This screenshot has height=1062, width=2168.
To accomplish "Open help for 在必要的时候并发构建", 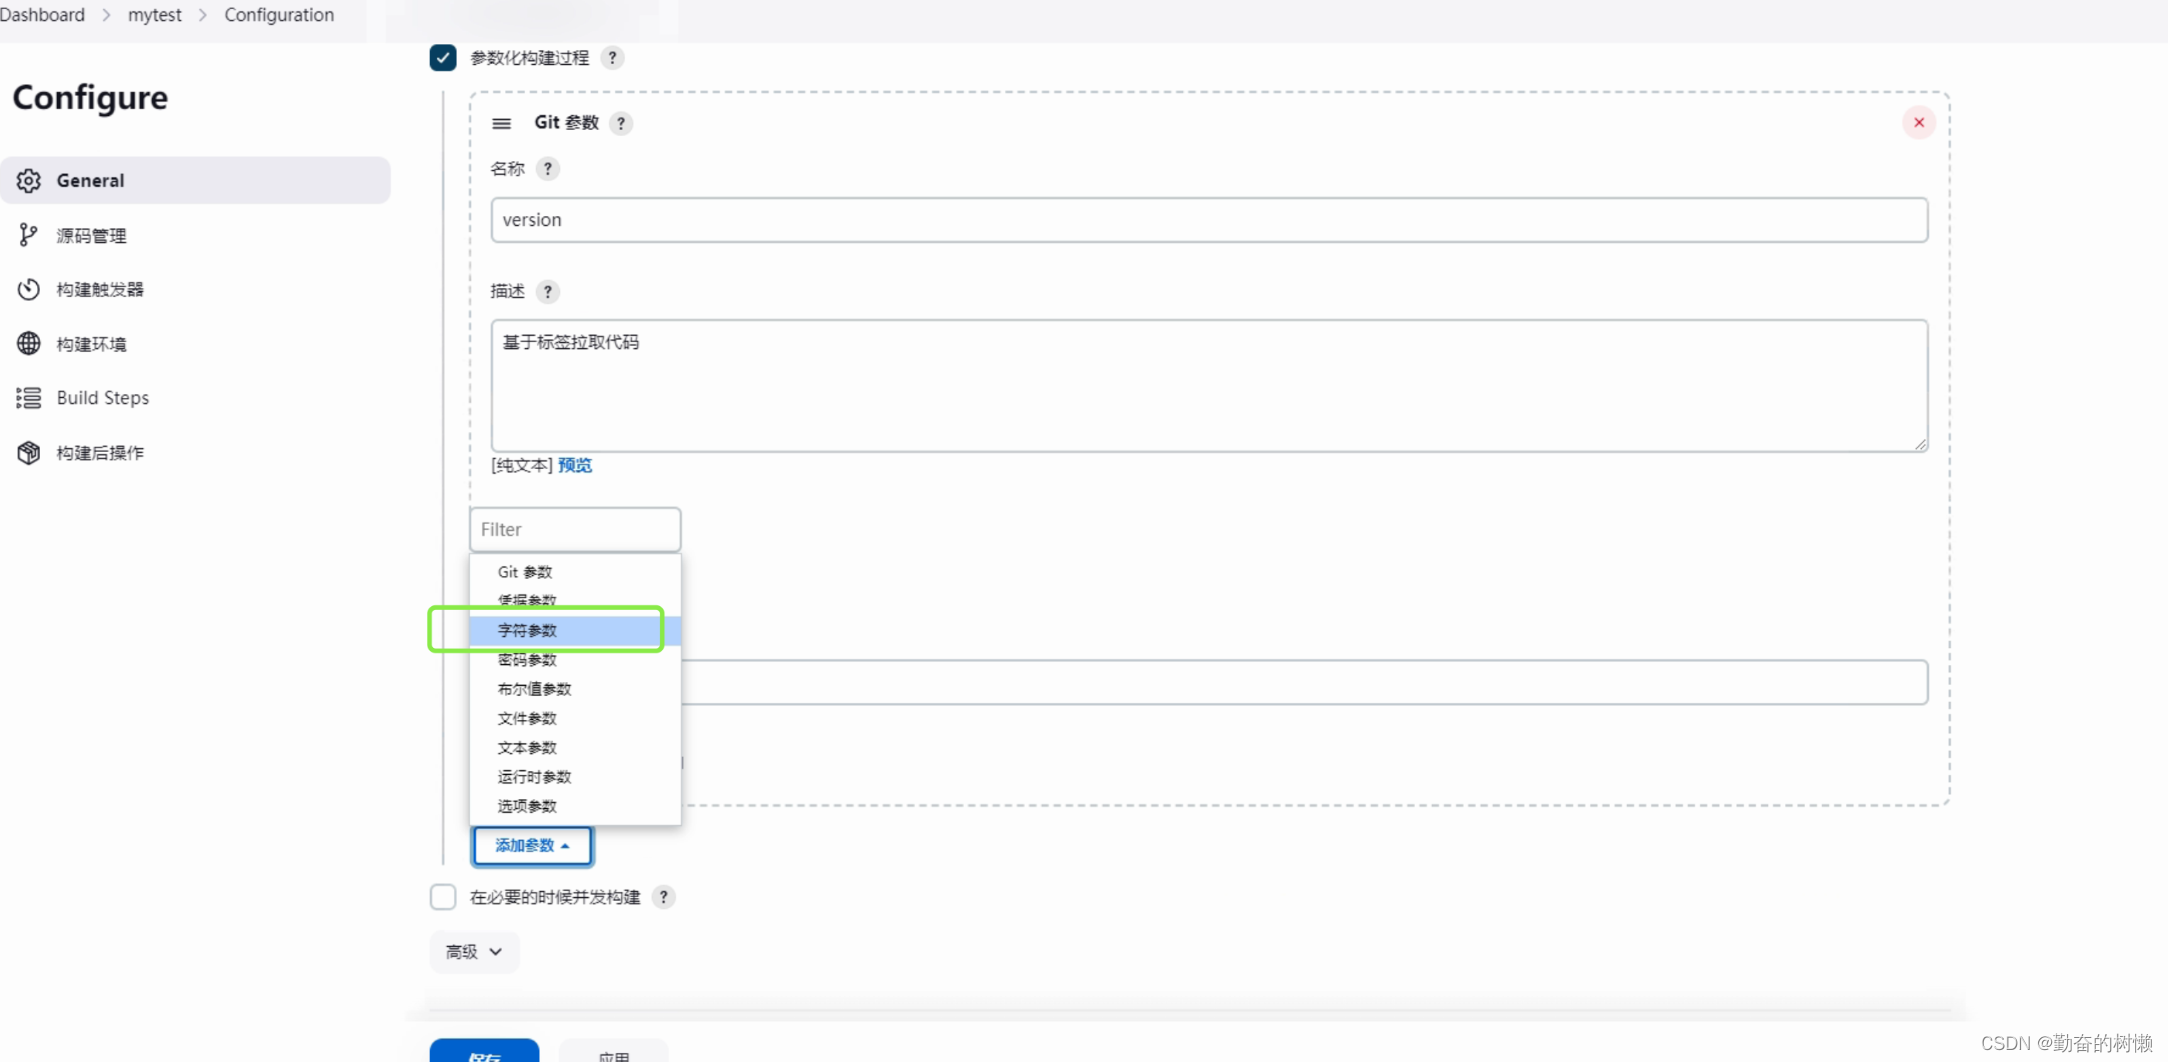I will (x=664, y=897).
